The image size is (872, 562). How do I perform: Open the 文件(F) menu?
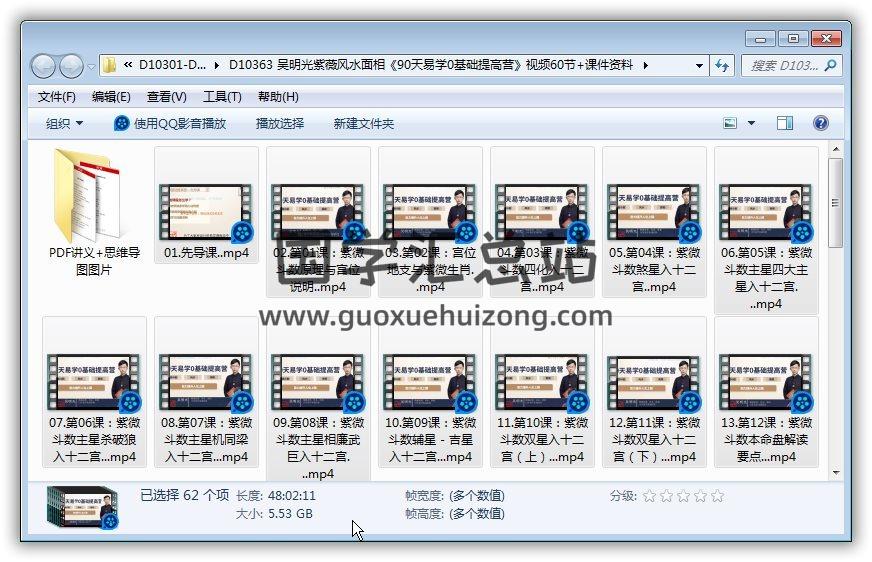pos(57,97)
